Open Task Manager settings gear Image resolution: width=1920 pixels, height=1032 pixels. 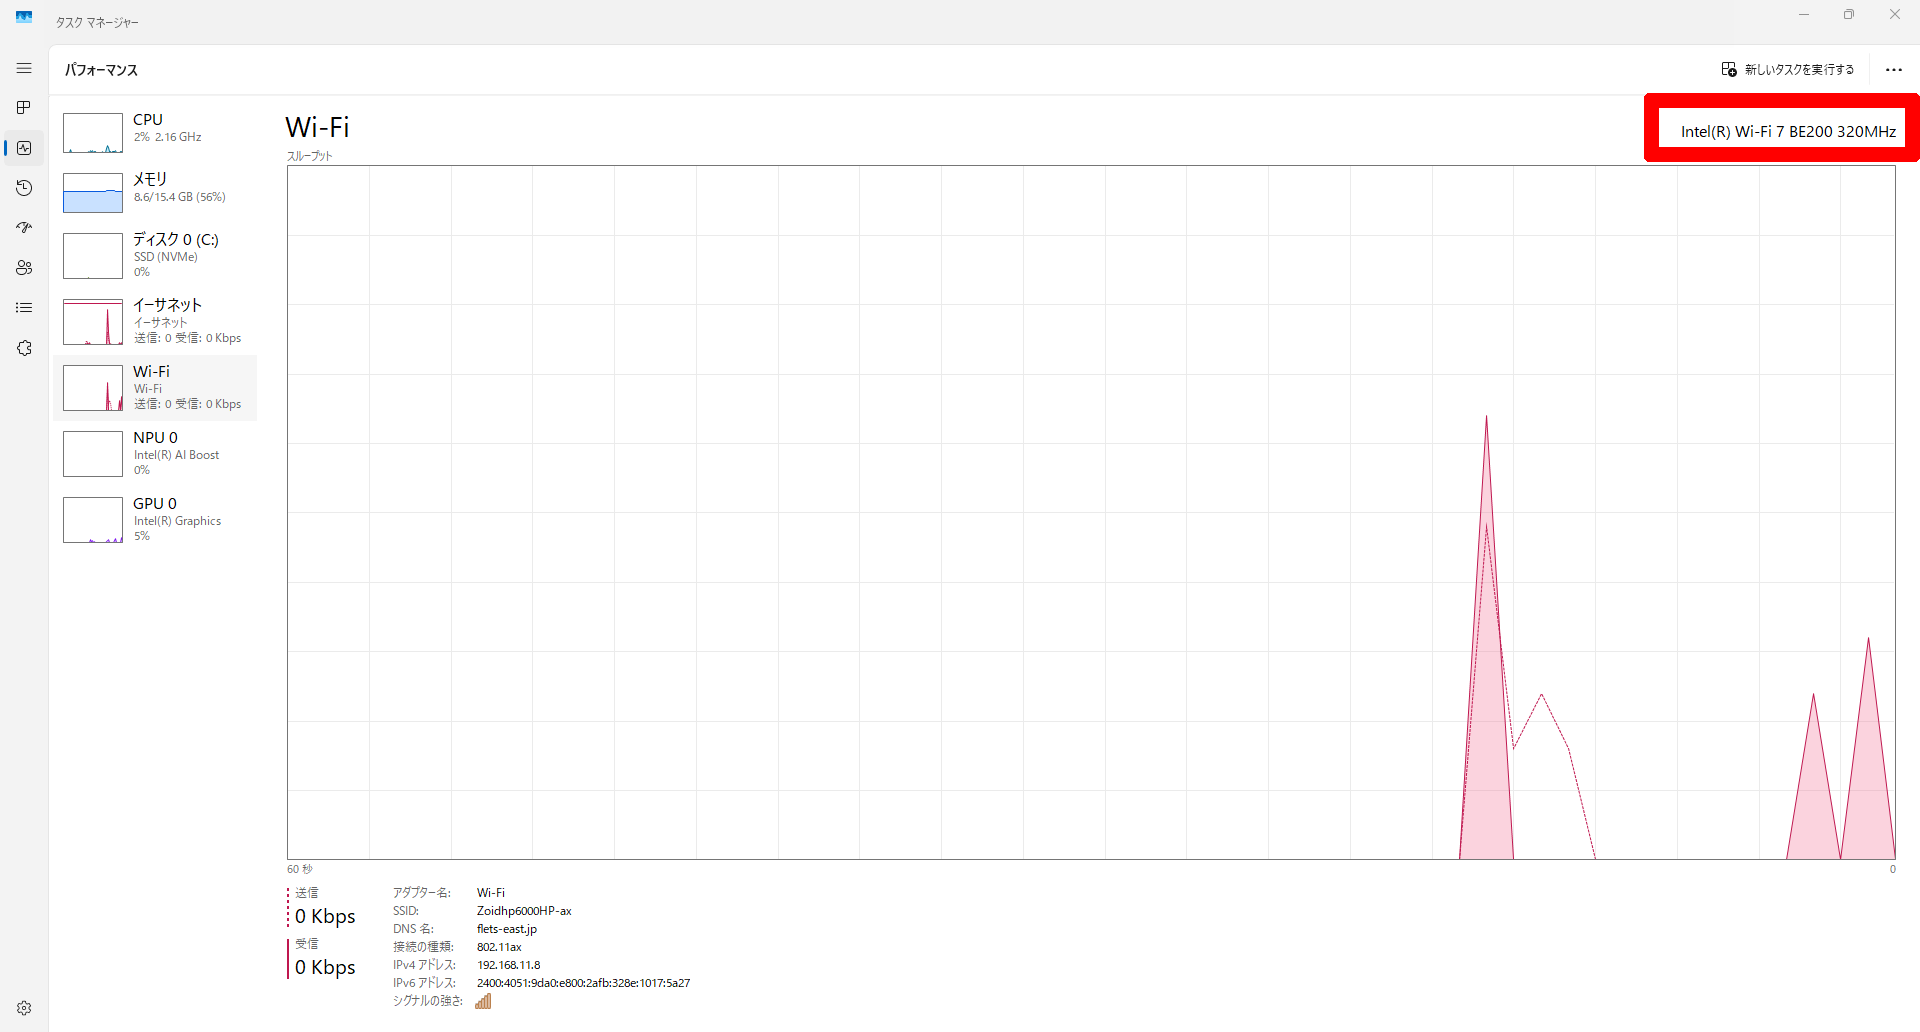tap(24, 1008)
